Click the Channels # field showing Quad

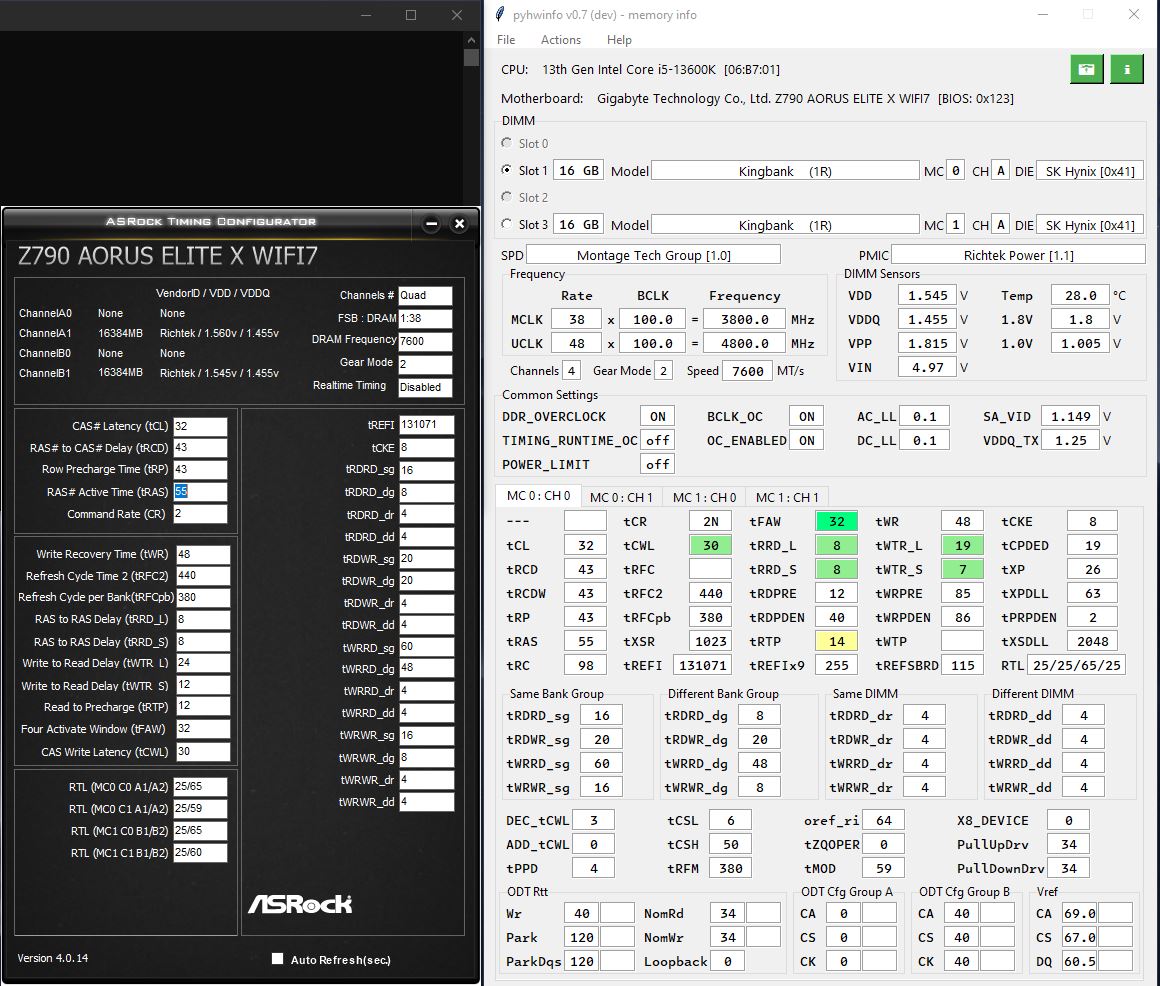point(425,295)
